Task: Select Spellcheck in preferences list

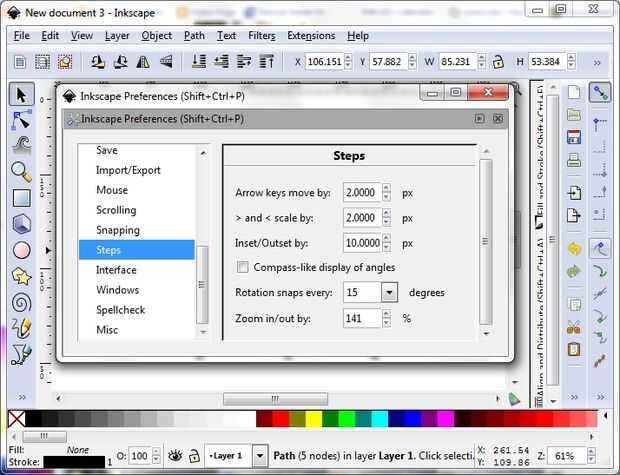Action: [x=136, y=310]
